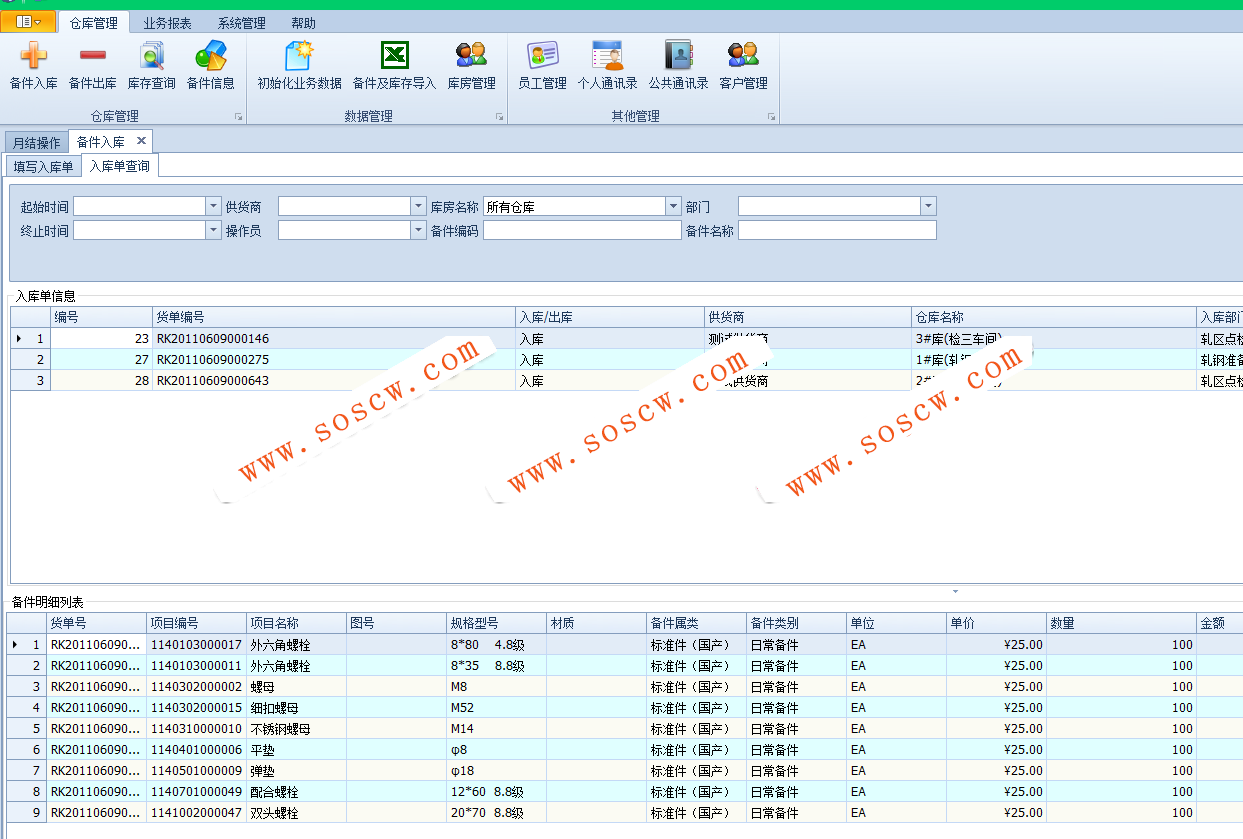Click the receipt row 2 header cell
Screen dimensions: 1243x839
[x=31, y=359]
